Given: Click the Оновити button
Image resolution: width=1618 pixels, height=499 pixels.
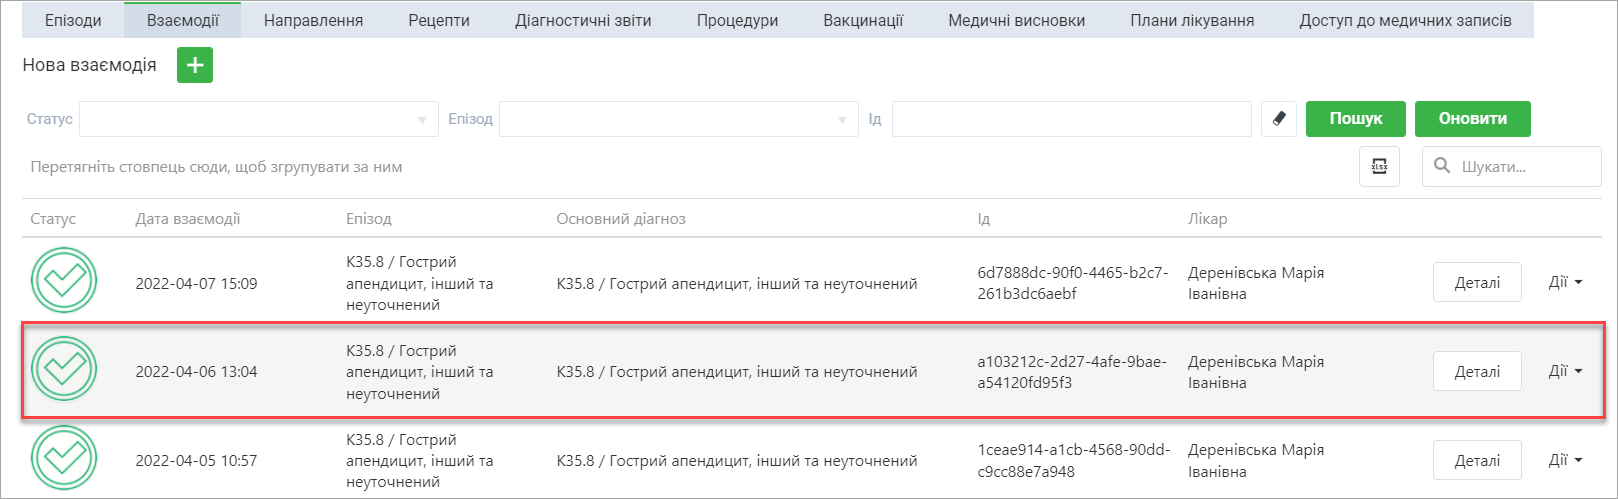Looking at the screenshot, I should pos(1473,119).
